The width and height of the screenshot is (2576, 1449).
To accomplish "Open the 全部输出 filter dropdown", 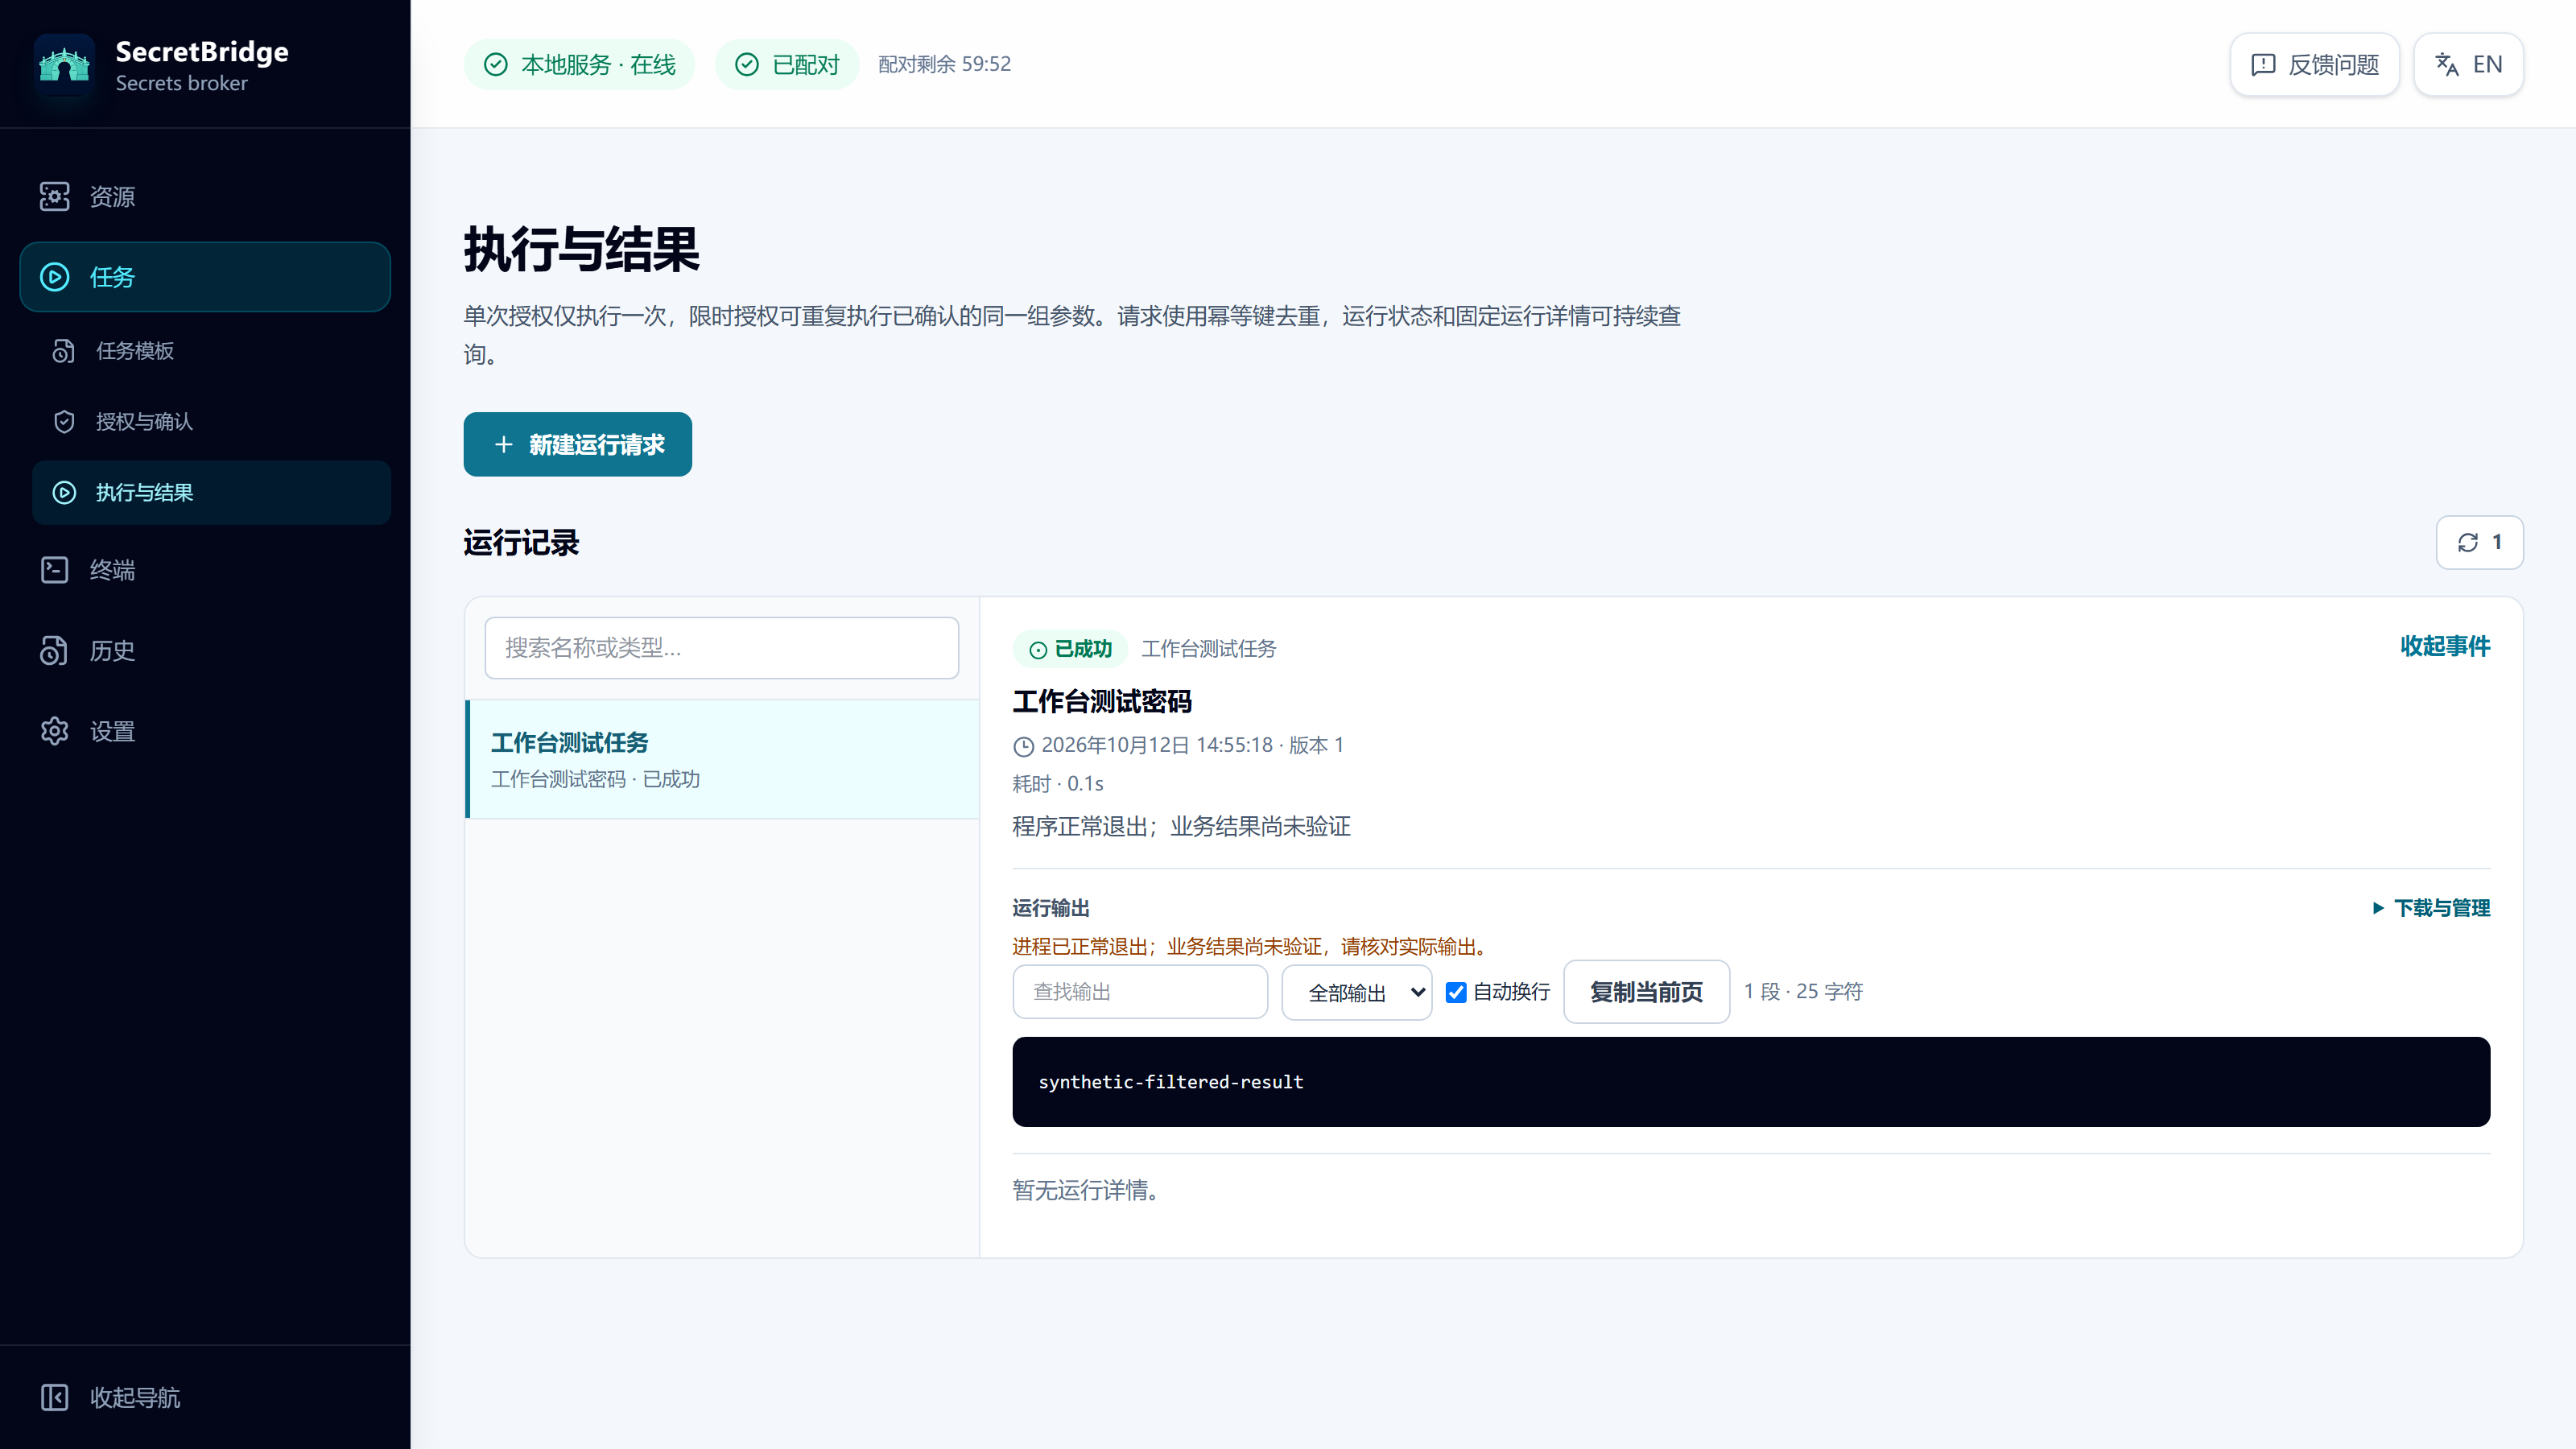I will coord(1357,992).
